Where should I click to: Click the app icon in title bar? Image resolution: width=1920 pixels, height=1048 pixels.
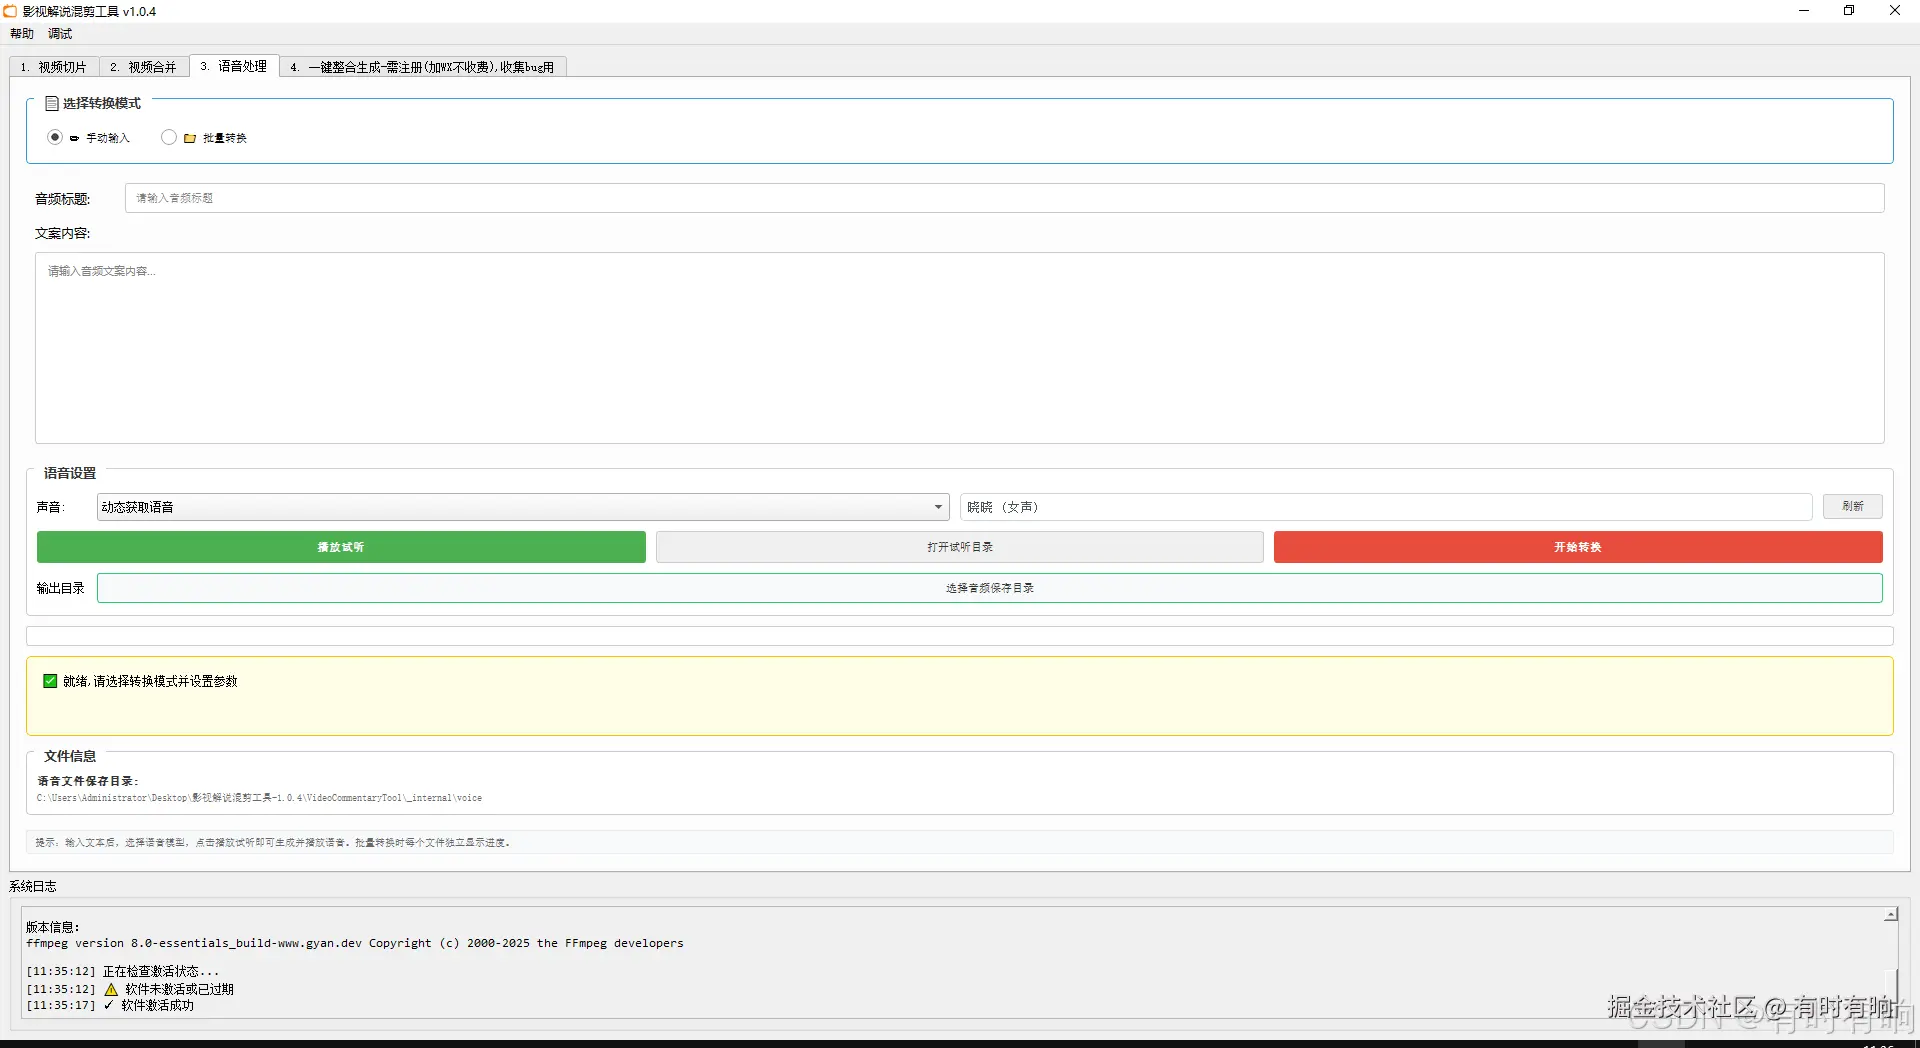(10, 11)
